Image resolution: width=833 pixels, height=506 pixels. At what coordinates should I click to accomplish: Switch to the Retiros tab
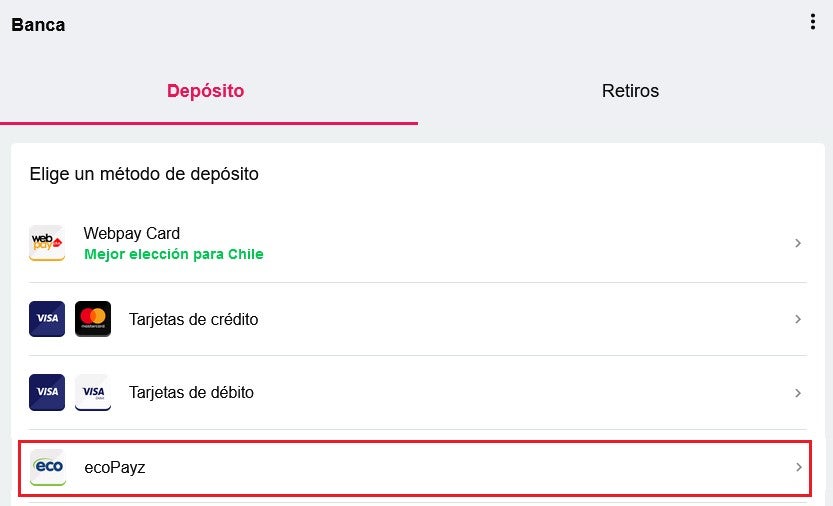point(630,91)
